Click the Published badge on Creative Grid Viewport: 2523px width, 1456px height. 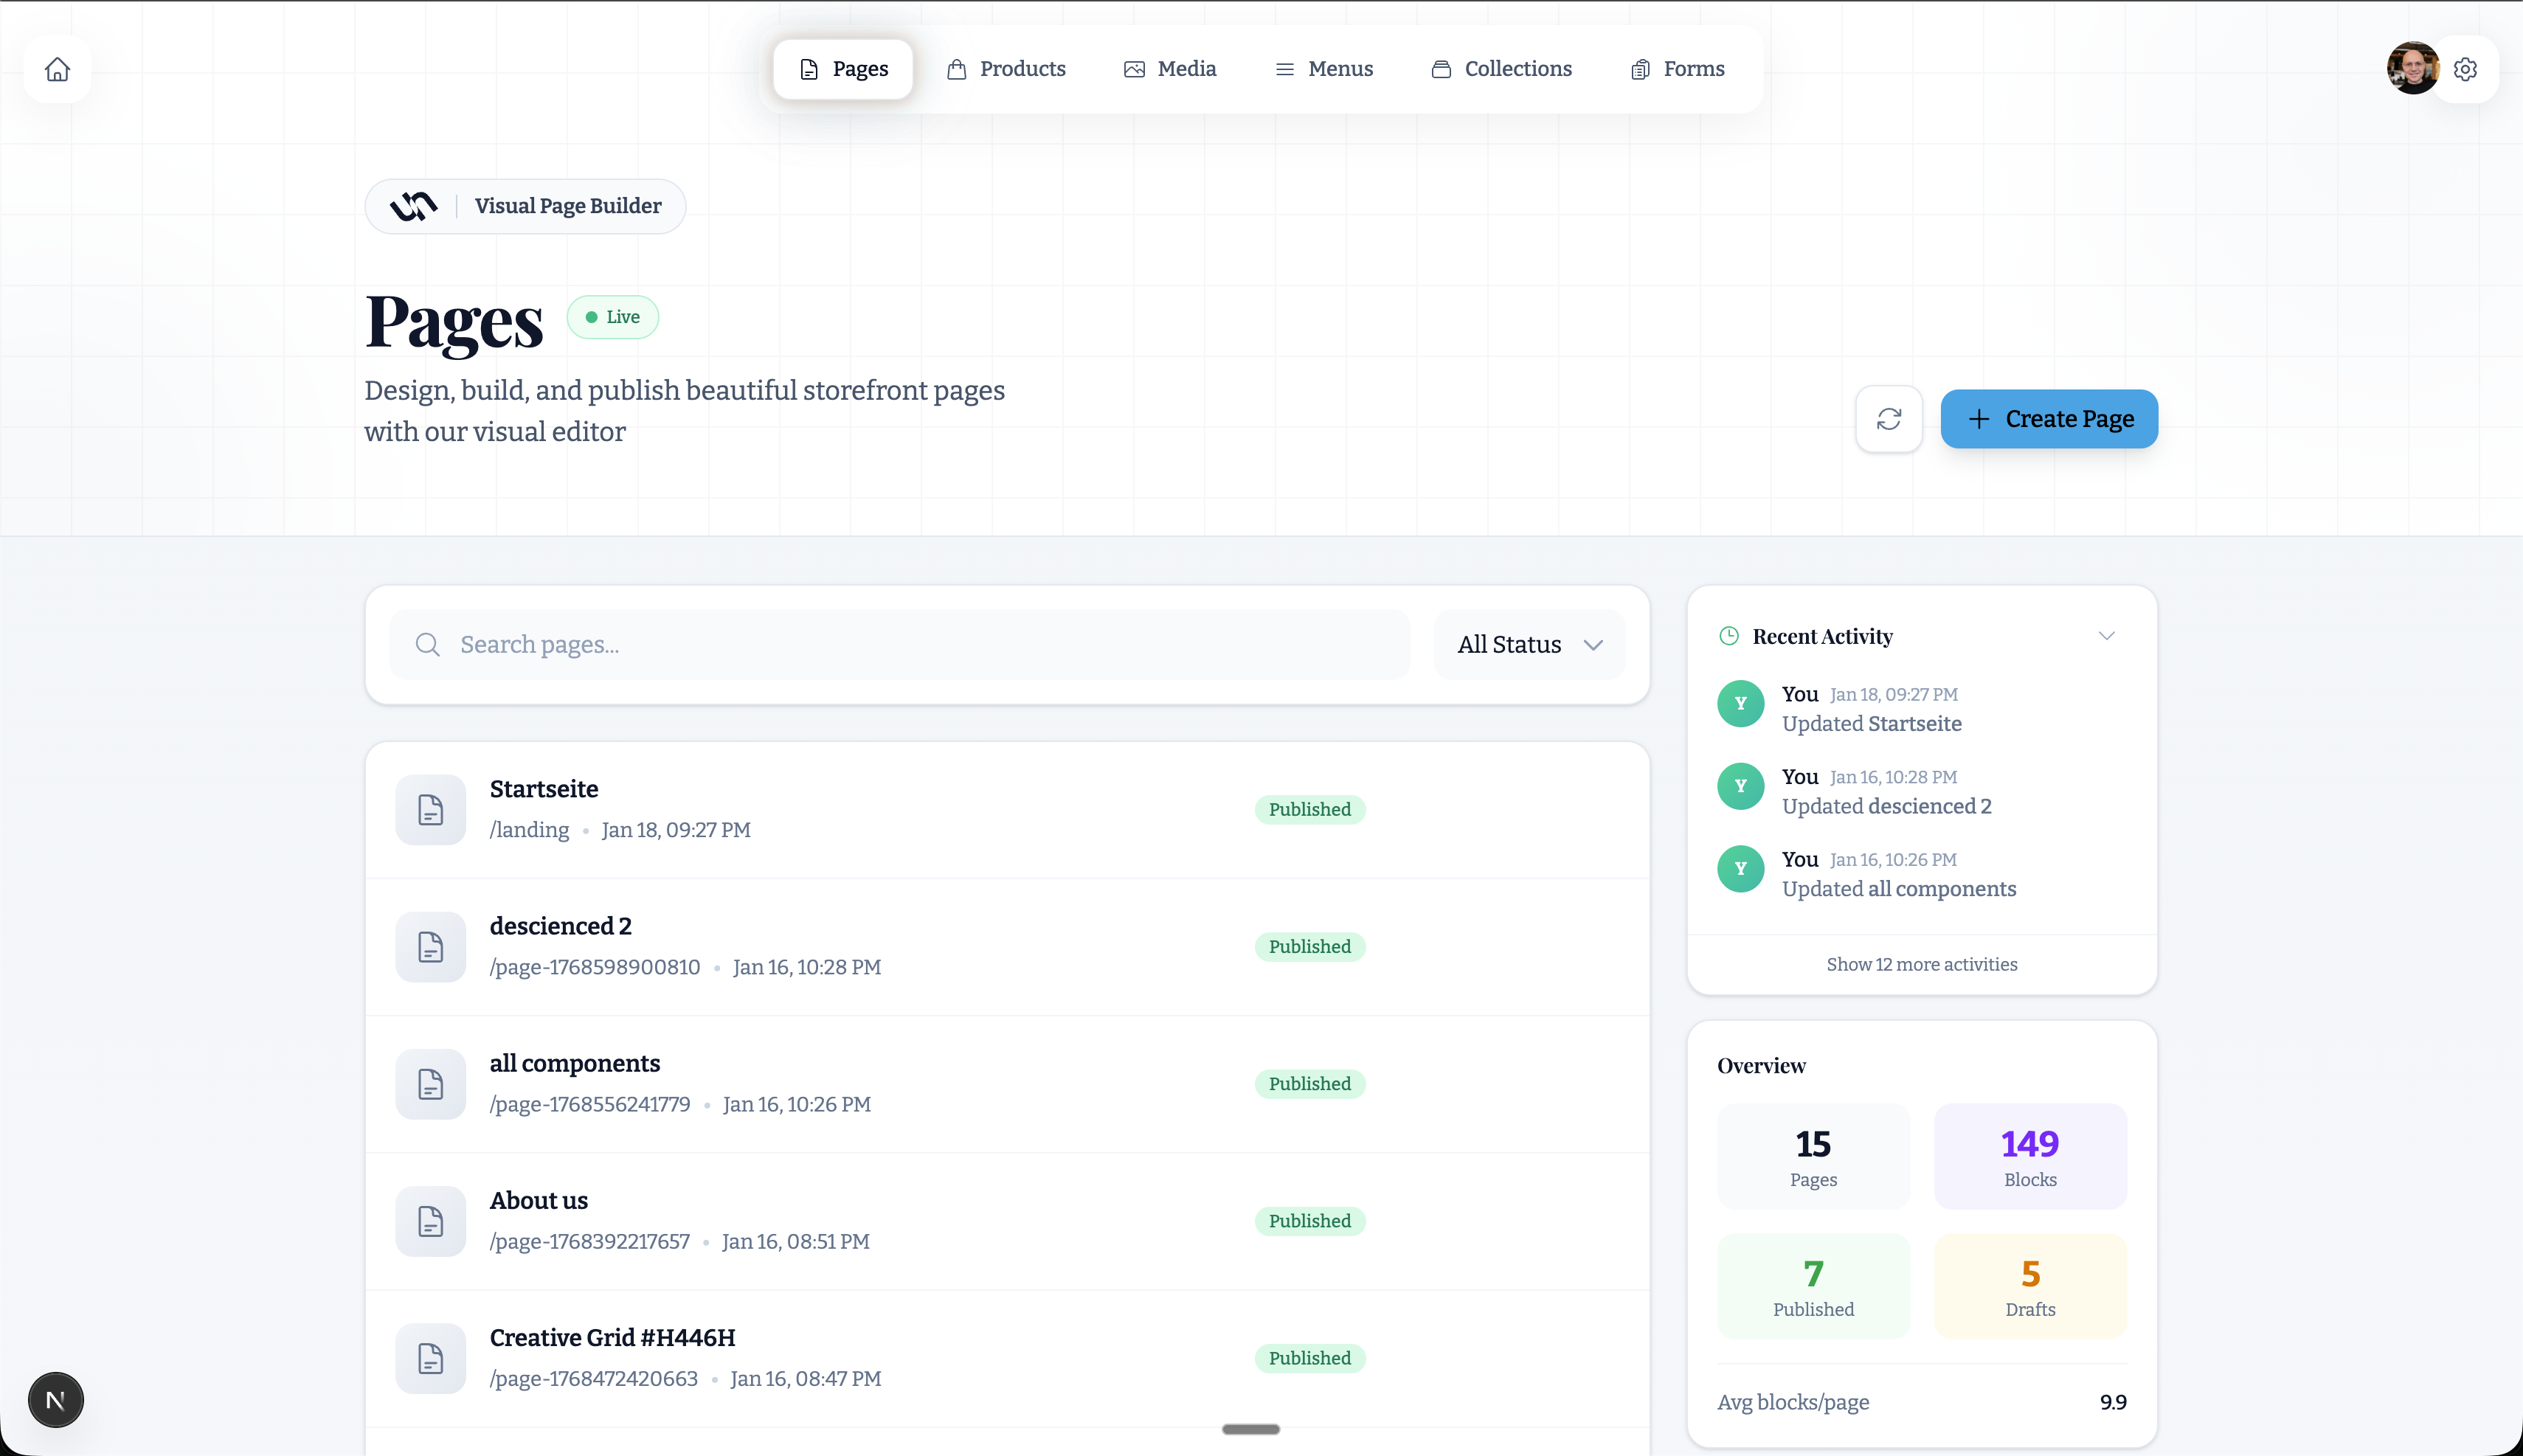(1309, 1358)
